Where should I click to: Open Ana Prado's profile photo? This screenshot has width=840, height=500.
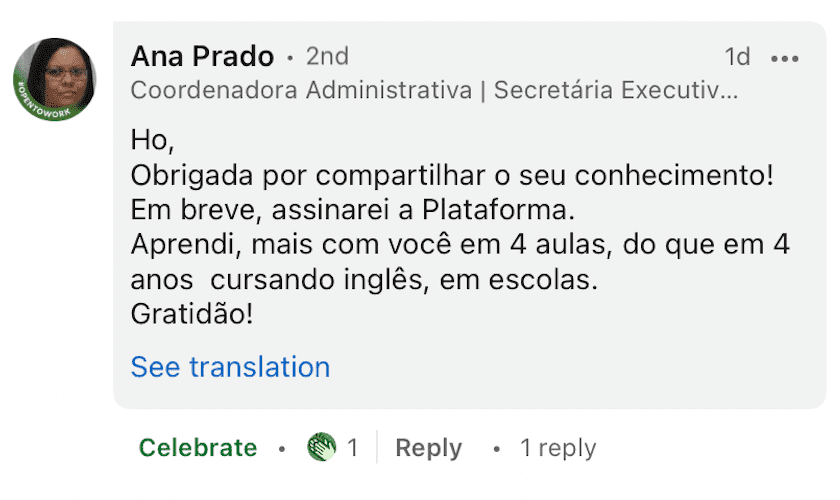[x=54, y=79]
